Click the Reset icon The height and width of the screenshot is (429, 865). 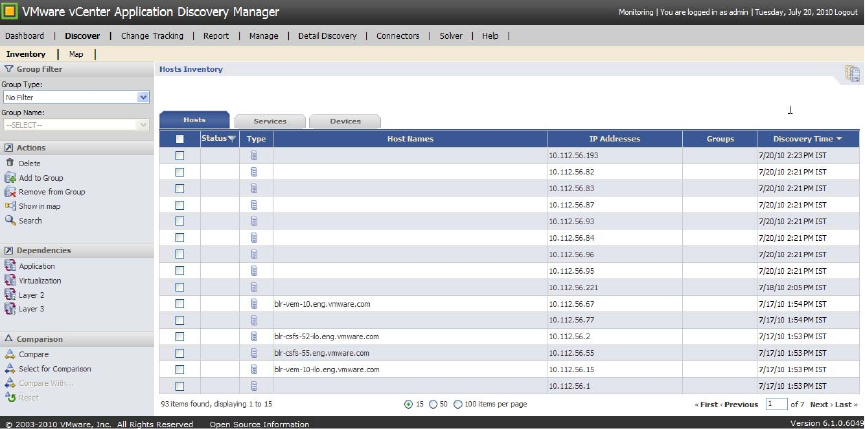pos(9,397)
